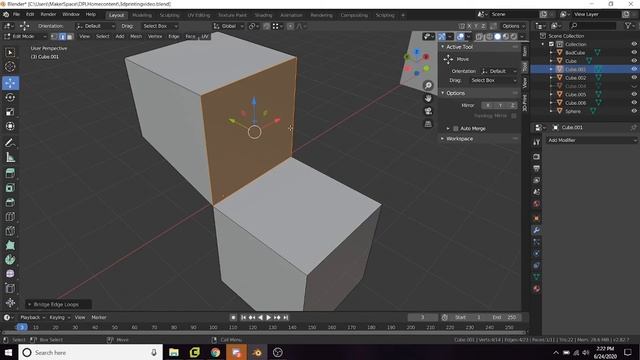Switch perspective/orthographic grid icon

click(x=428, y=124)
